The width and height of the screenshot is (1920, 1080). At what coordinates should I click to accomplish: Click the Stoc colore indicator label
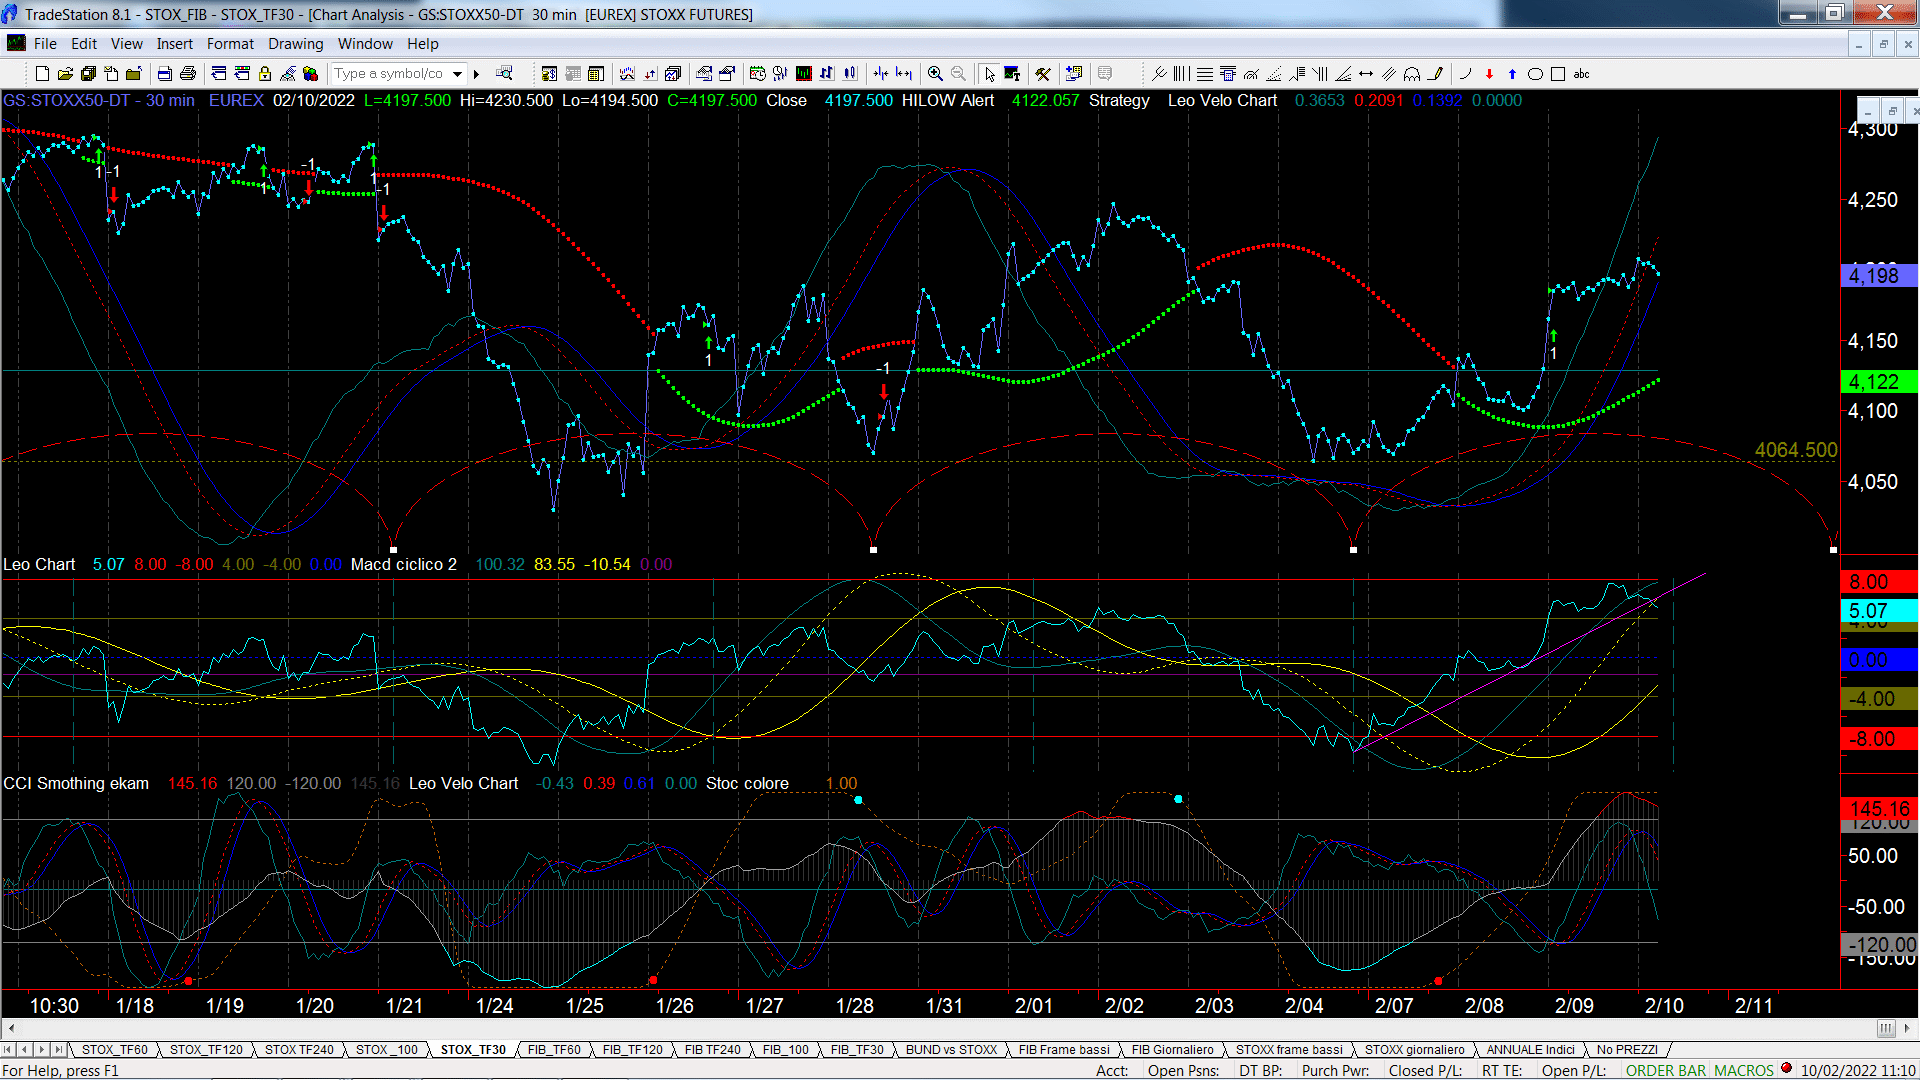747,783
